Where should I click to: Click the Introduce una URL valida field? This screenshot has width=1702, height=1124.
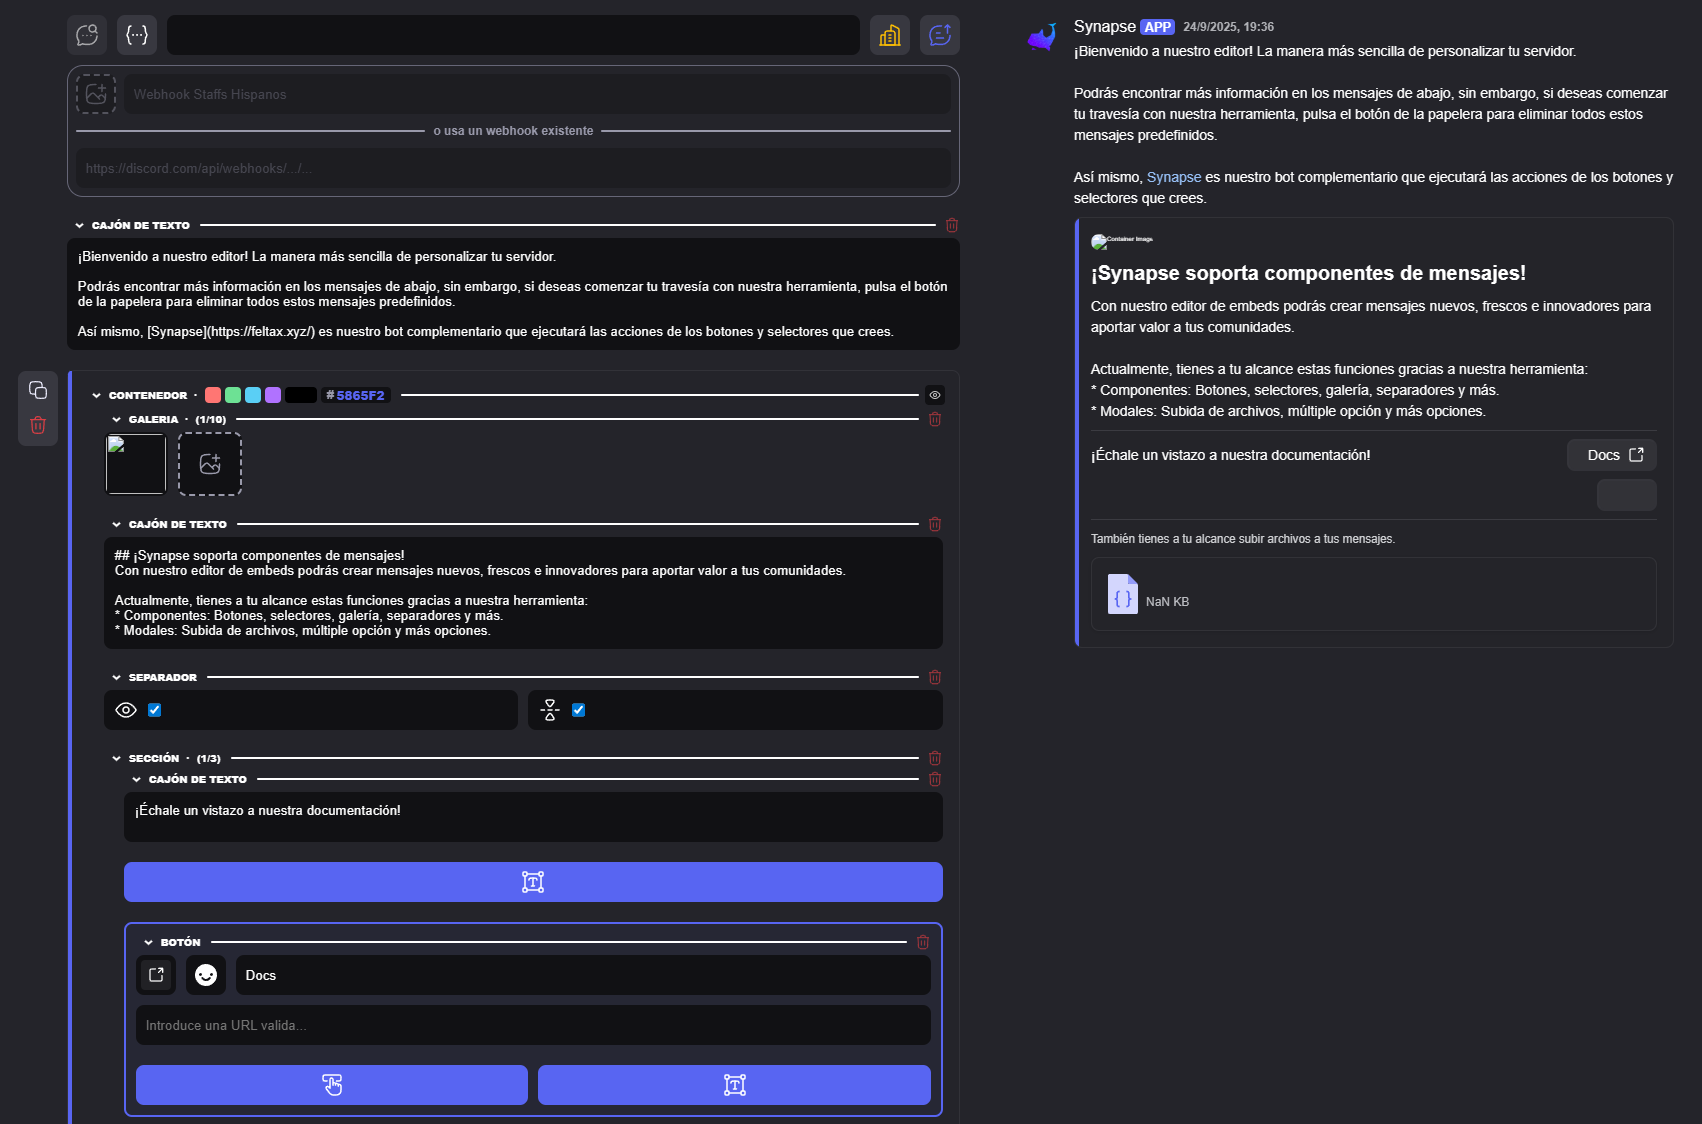533,1025
